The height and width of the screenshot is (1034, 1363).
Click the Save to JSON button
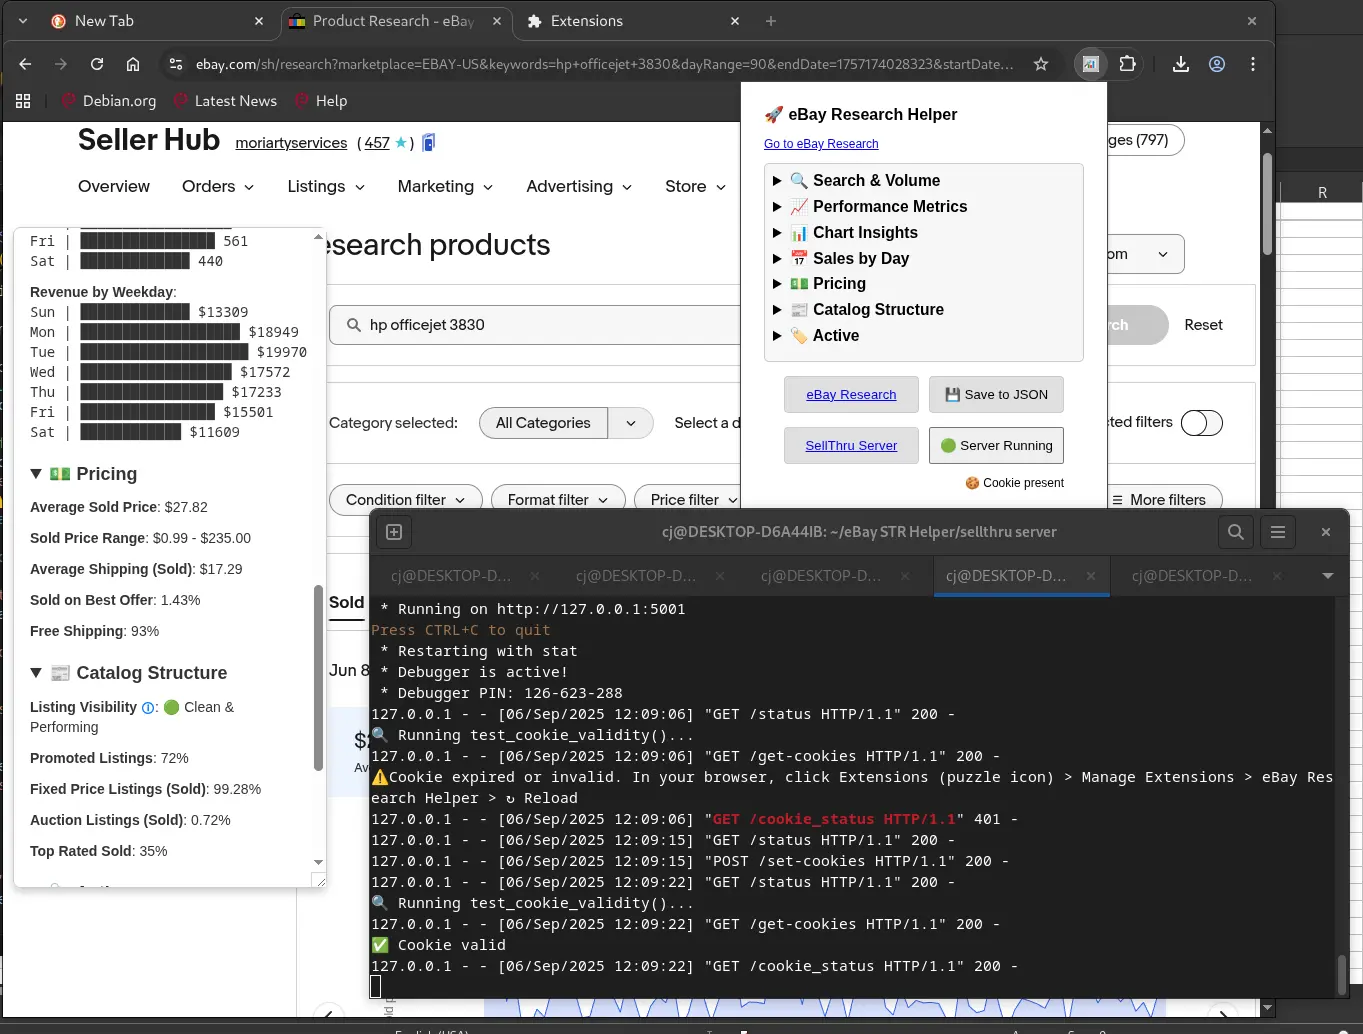pos(996,395)
